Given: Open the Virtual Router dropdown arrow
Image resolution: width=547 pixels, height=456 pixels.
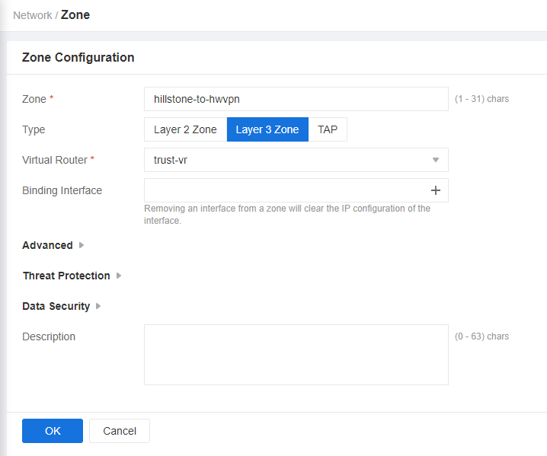Looking at the screenshot, I should tap(435, 160).
